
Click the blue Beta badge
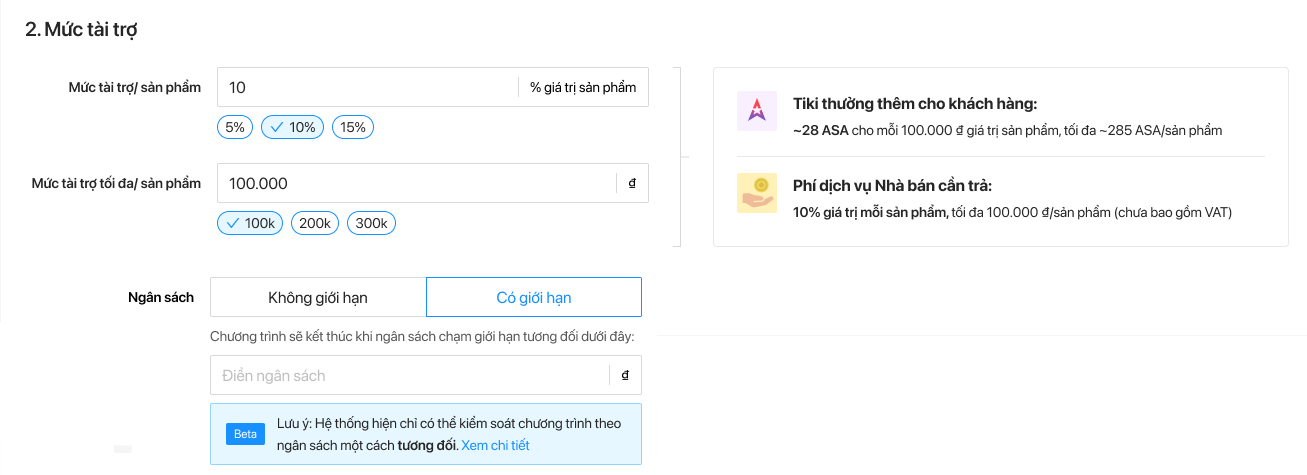(245, 434)
